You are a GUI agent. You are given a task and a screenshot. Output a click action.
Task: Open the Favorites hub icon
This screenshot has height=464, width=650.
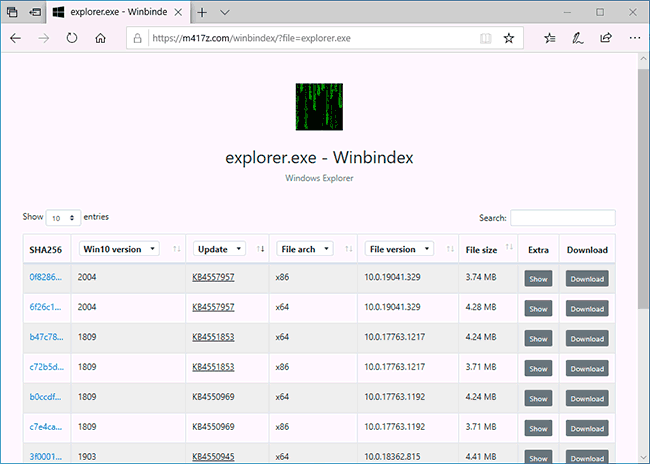[x=550, y=39]
